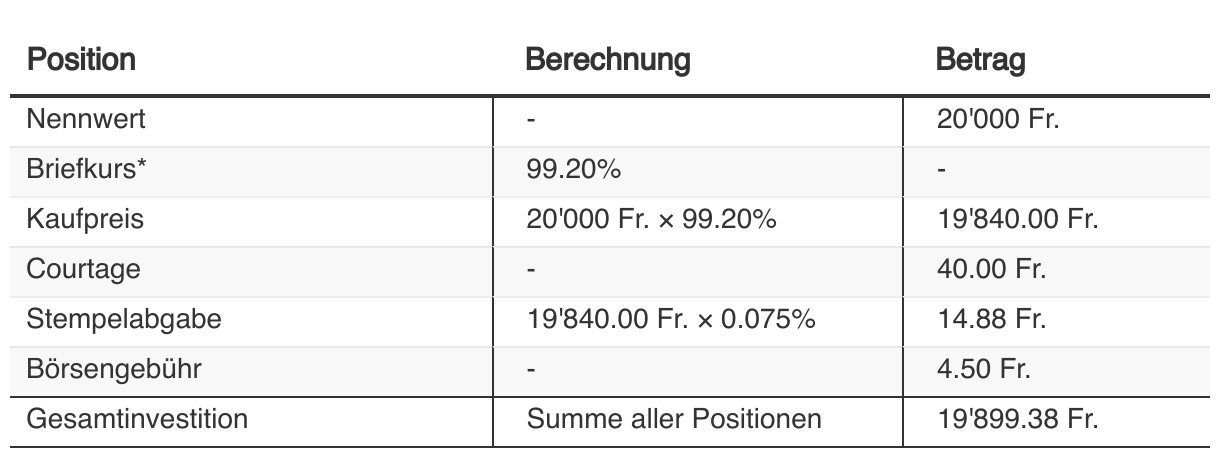Click the 19'899.38 Fr. total amount
The width and height of the screenshot is (1220, 458).
1017,419
